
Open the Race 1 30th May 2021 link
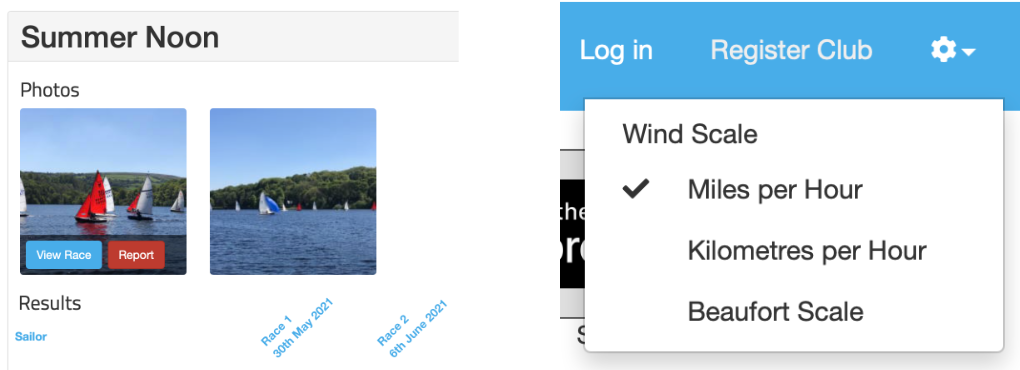click(x=298, y=328)
